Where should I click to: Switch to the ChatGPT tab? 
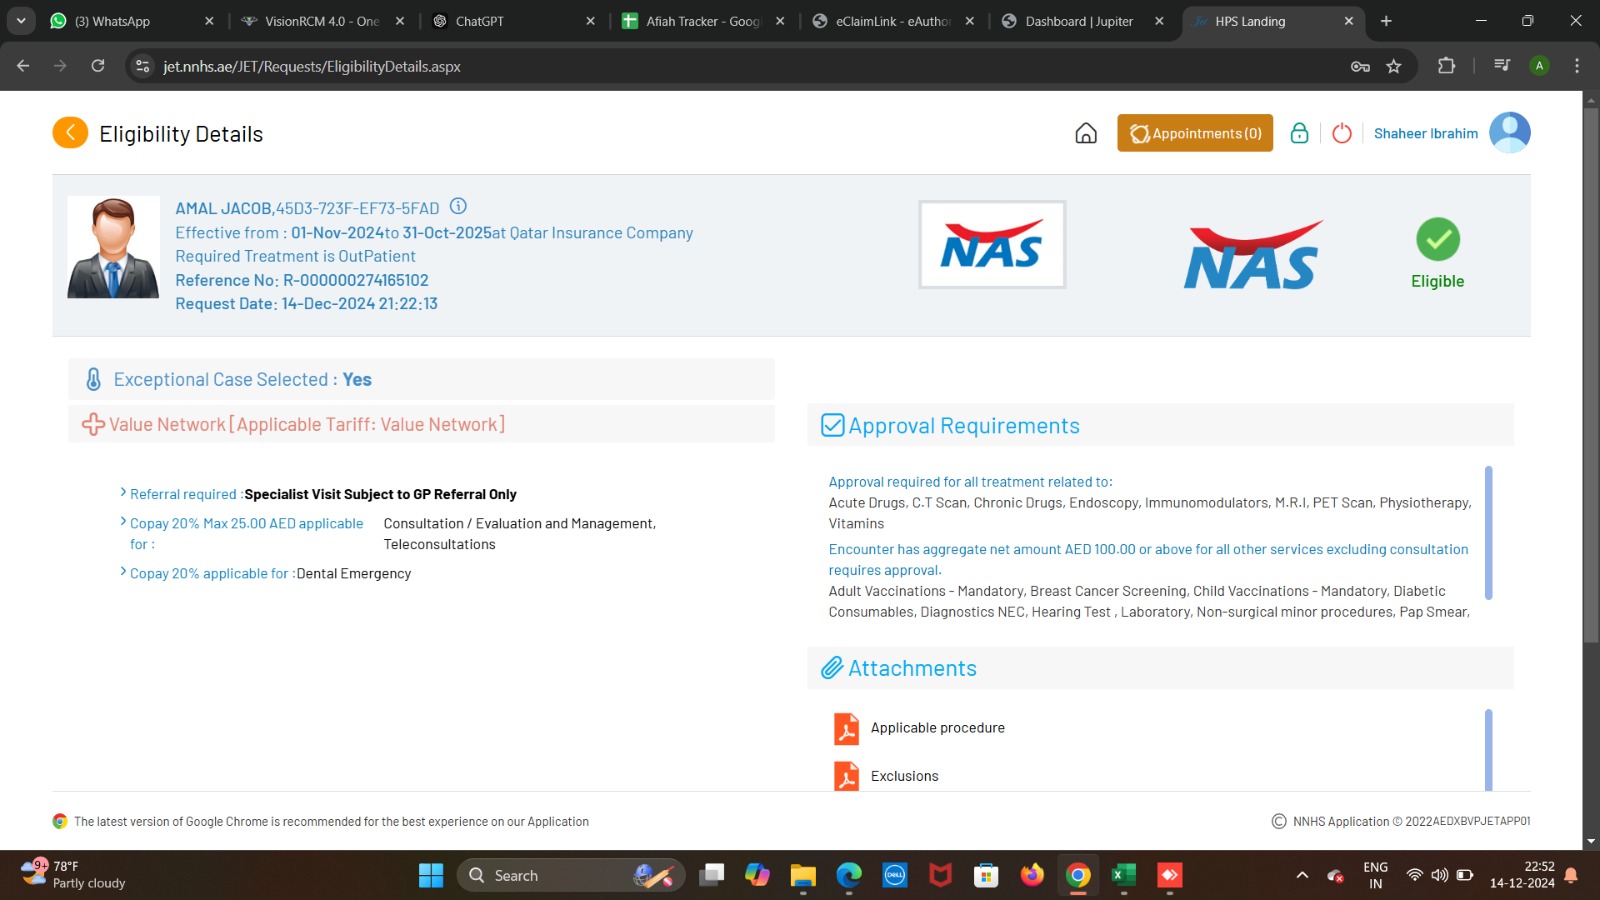[x=513, y=21]
